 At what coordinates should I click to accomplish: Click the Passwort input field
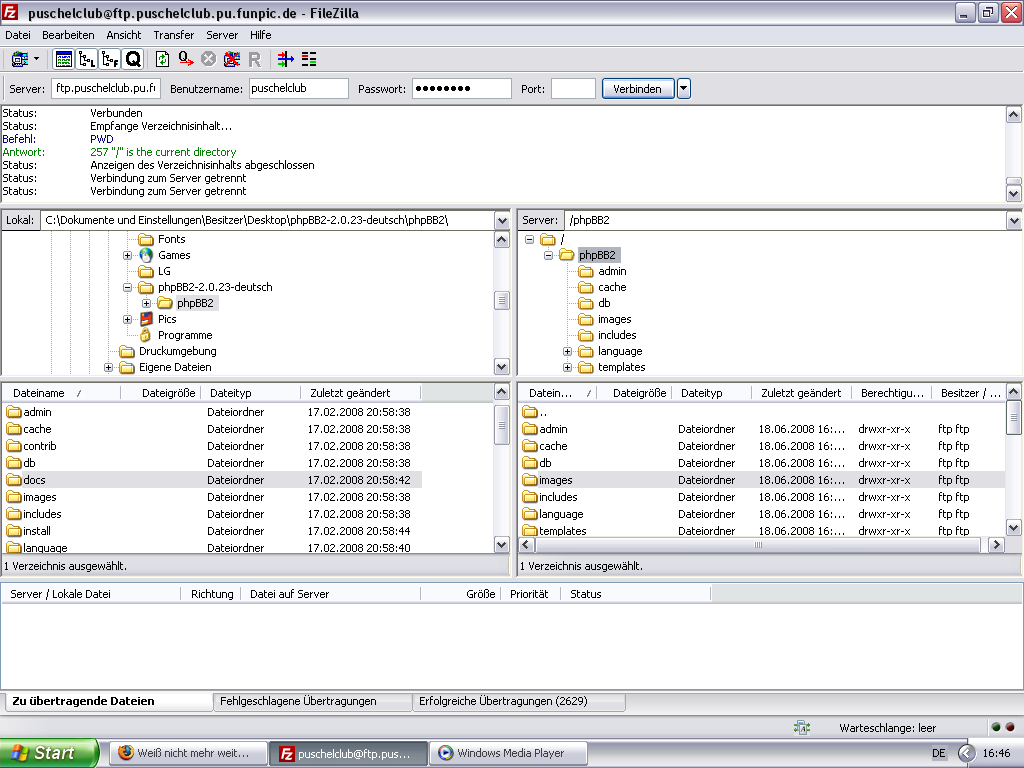point(461,89)
